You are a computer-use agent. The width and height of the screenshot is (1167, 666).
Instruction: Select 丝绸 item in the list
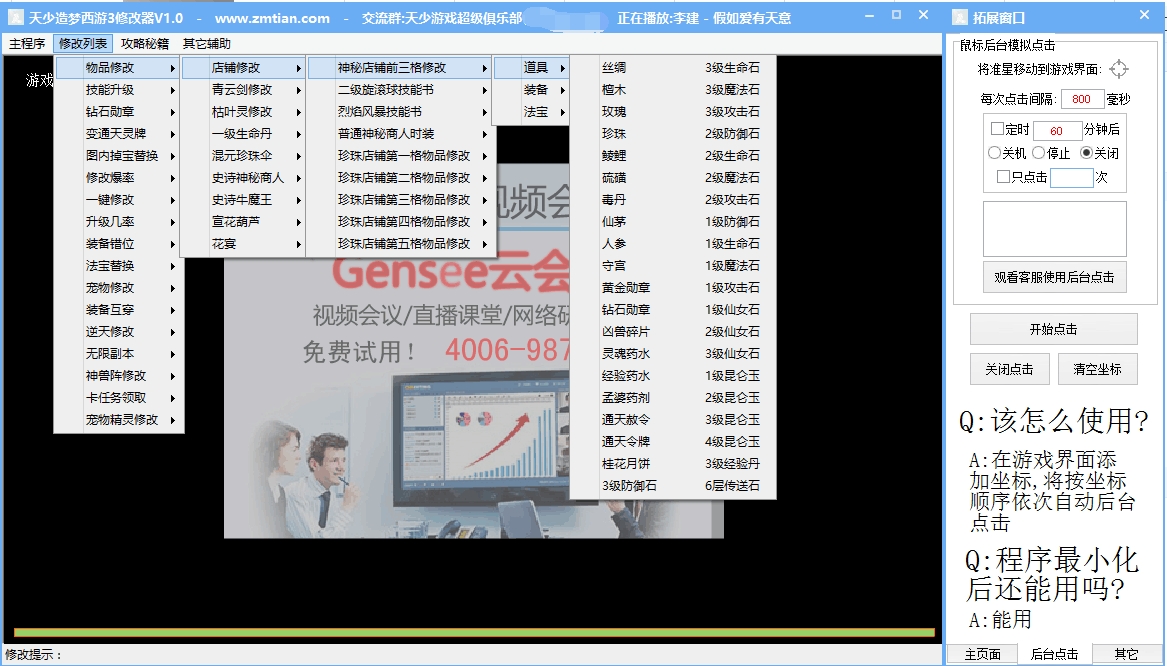coord(614,68)
